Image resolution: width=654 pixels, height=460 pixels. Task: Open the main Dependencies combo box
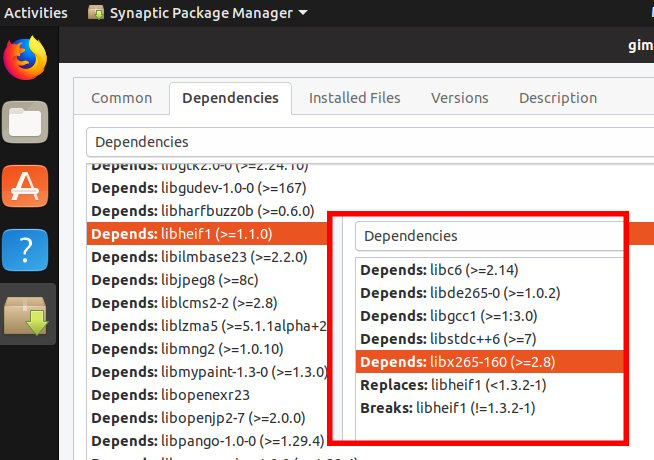click(x=370, y=142)
